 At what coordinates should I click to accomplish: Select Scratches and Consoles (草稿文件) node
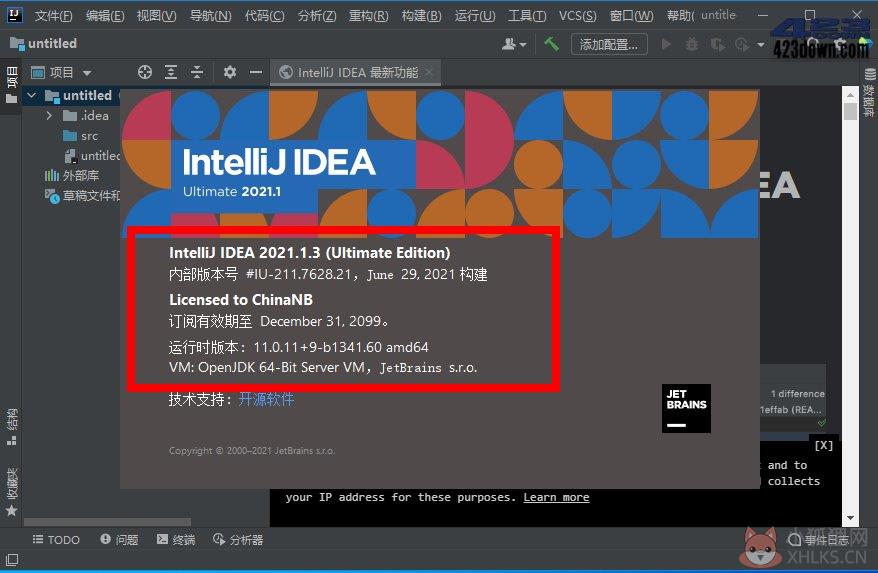82,196
